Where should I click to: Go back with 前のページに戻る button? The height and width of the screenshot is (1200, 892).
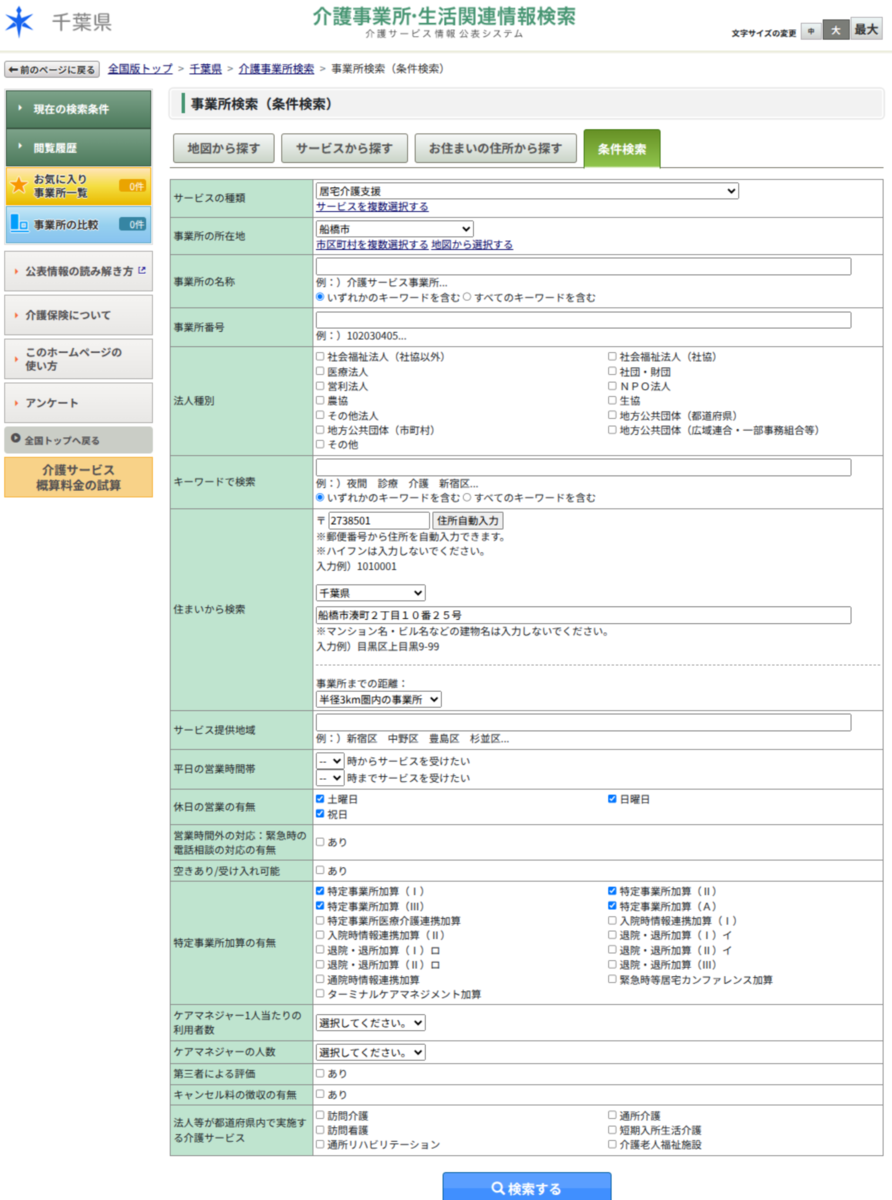coord(52,69)
